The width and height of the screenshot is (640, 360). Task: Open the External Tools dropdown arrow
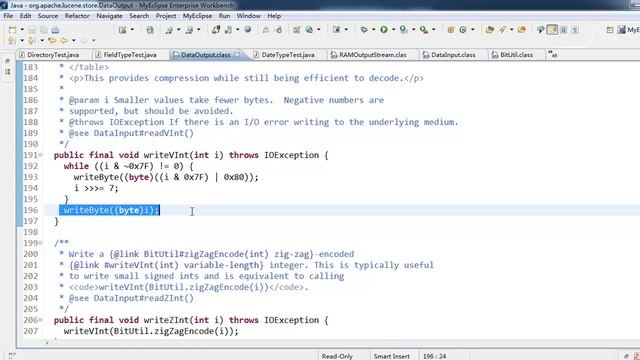click(433, 29)
